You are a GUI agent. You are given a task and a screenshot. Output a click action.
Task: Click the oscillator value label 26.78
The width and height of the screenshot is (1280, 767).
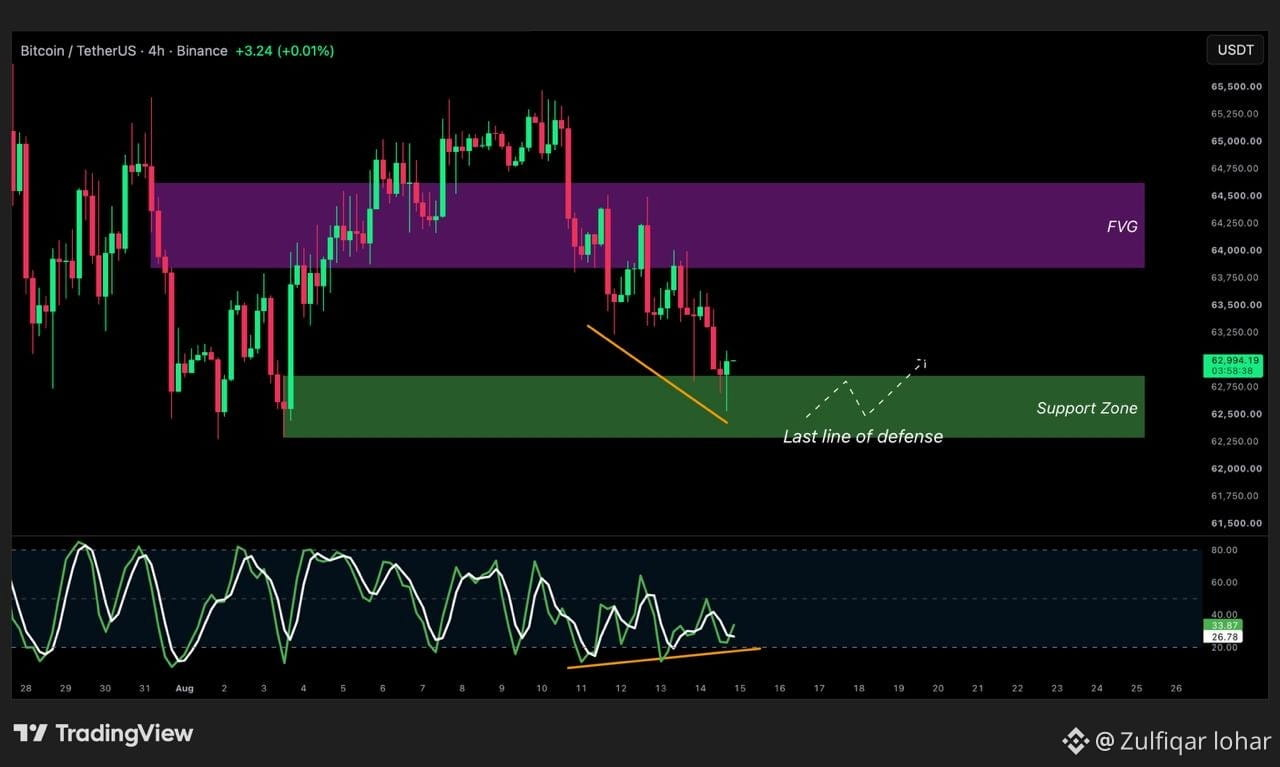1223,636
